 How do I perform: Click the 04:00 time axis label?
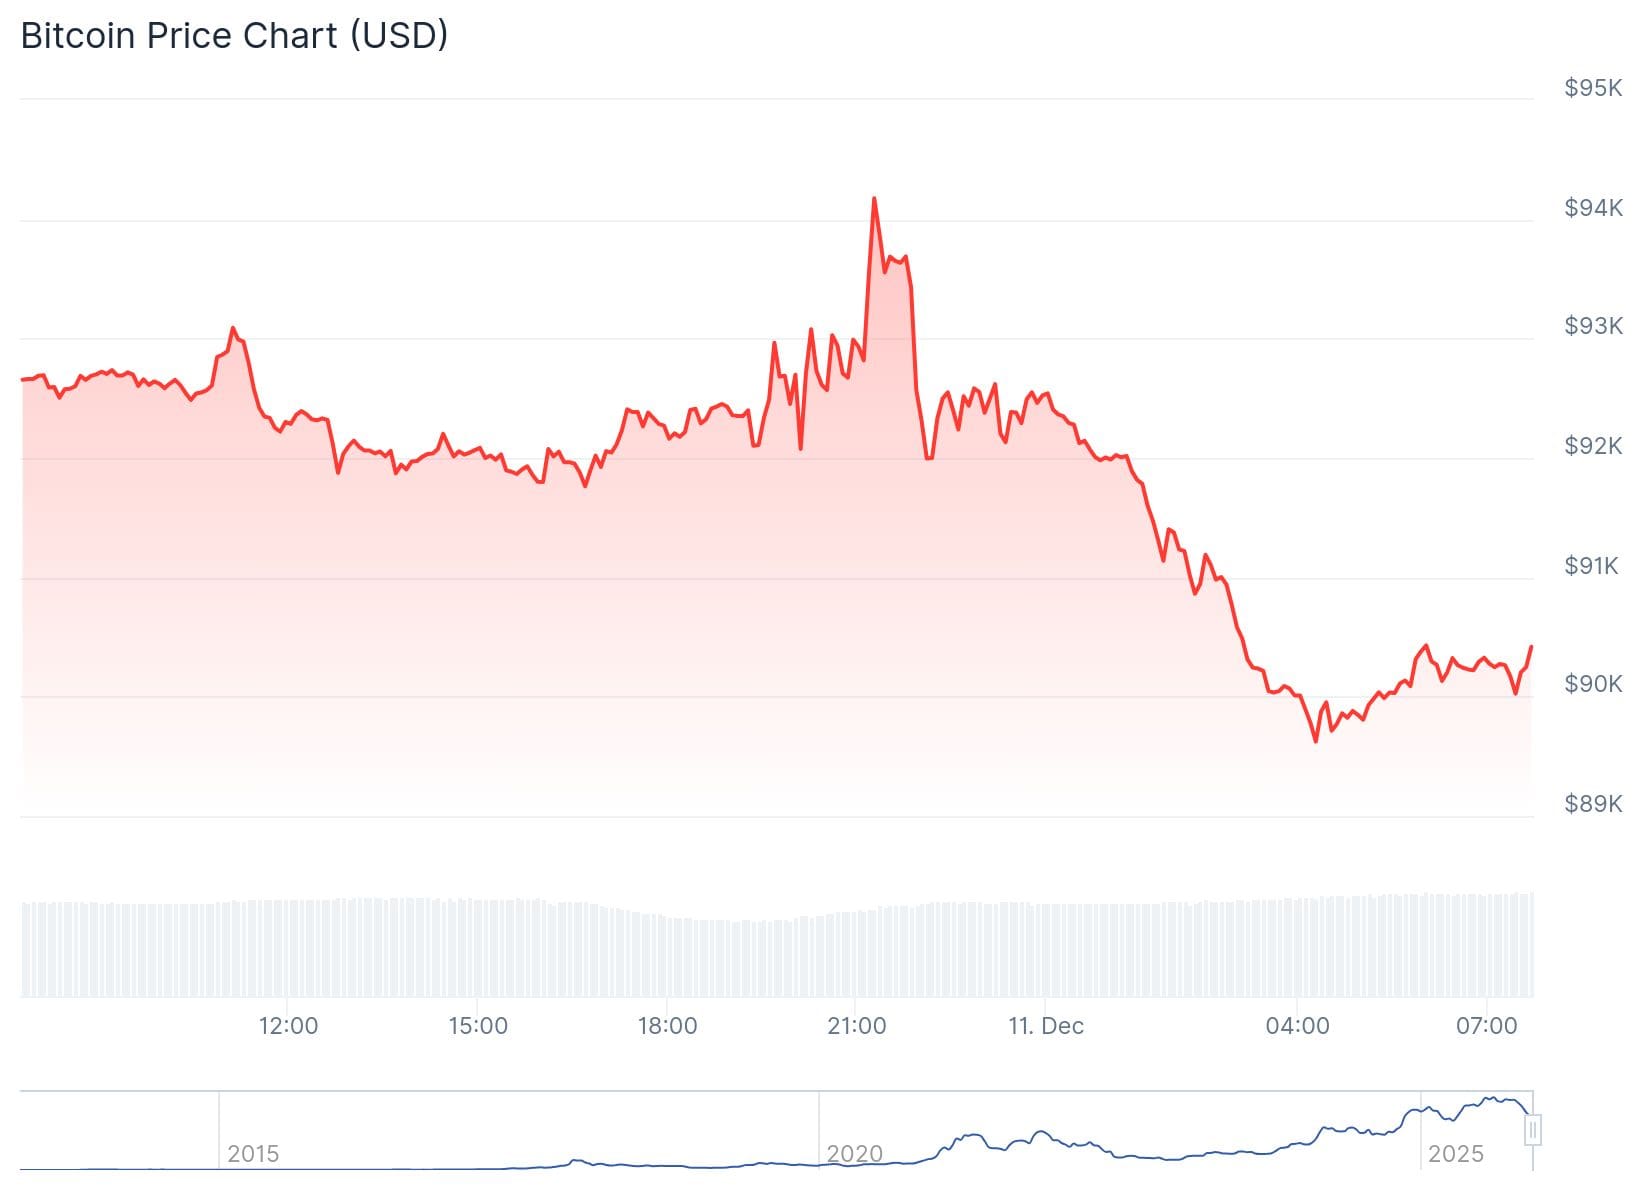pyautogui.click(x=1297, y=1026)
